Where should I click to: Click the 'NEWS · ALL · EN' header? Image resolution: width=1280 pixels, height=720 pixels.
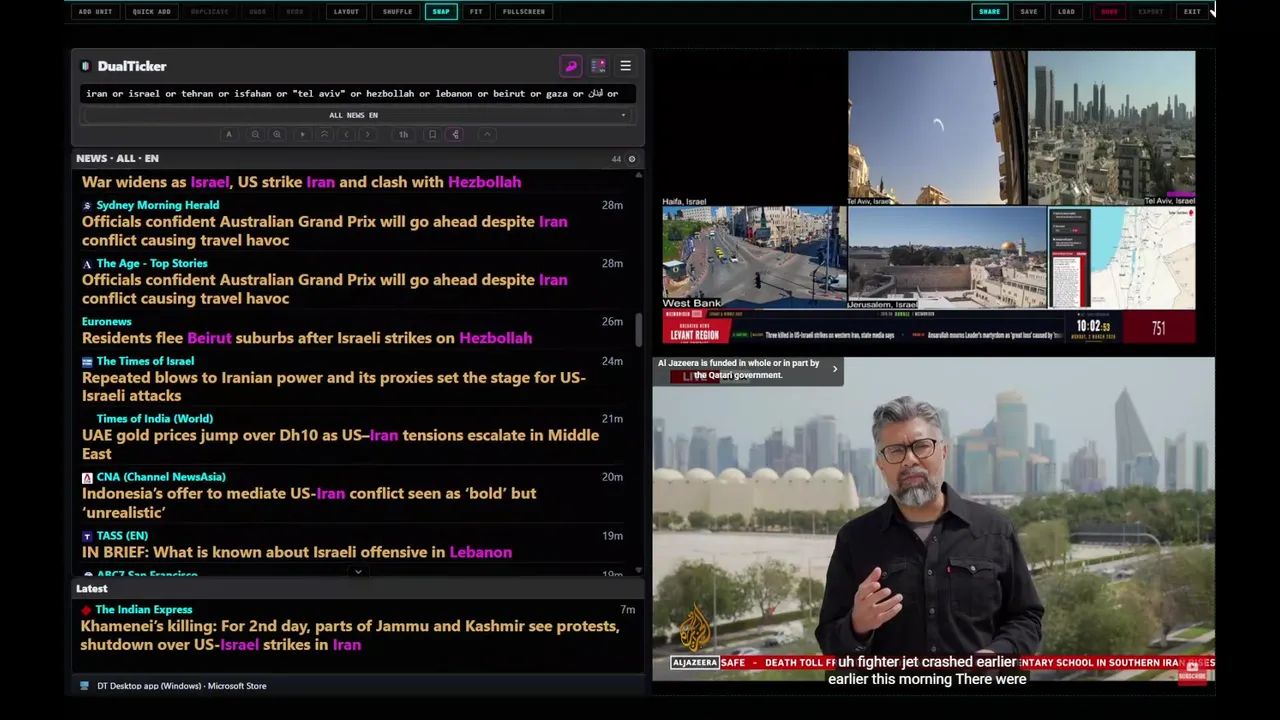[117, 158]
